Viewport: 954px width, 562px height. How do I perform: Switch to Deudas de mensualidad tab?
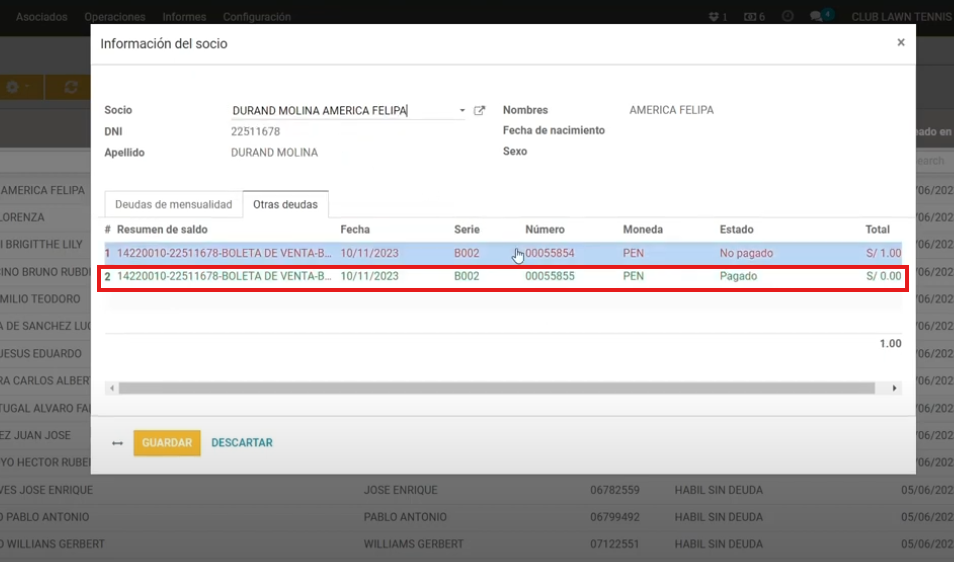click(x=174, y=205)
